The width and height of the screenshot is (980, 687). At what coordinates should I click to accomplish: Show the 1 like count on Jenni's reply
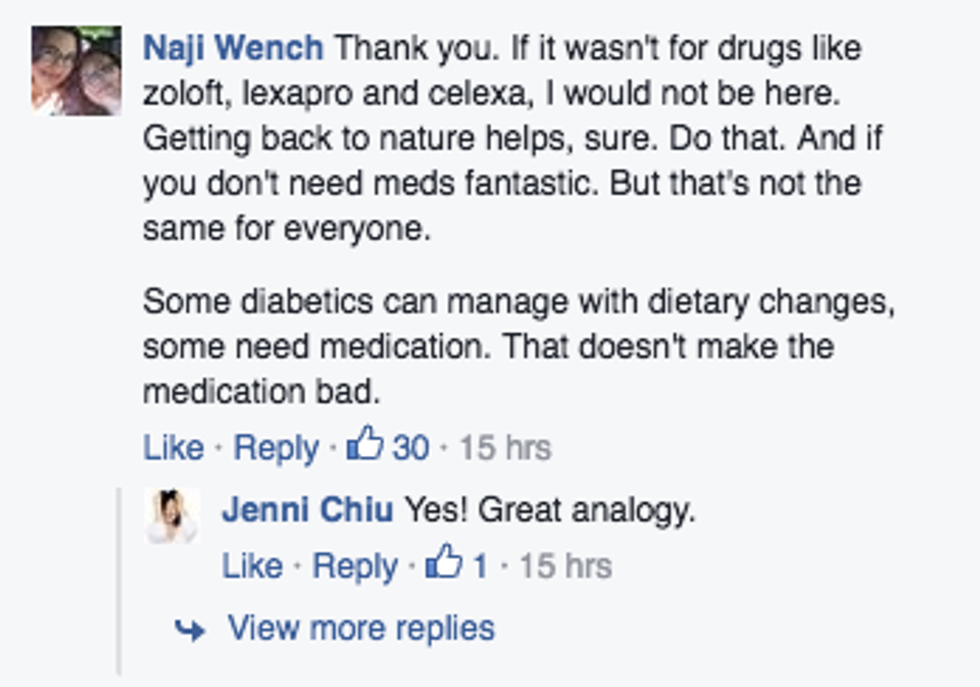[x=480, y=566]
